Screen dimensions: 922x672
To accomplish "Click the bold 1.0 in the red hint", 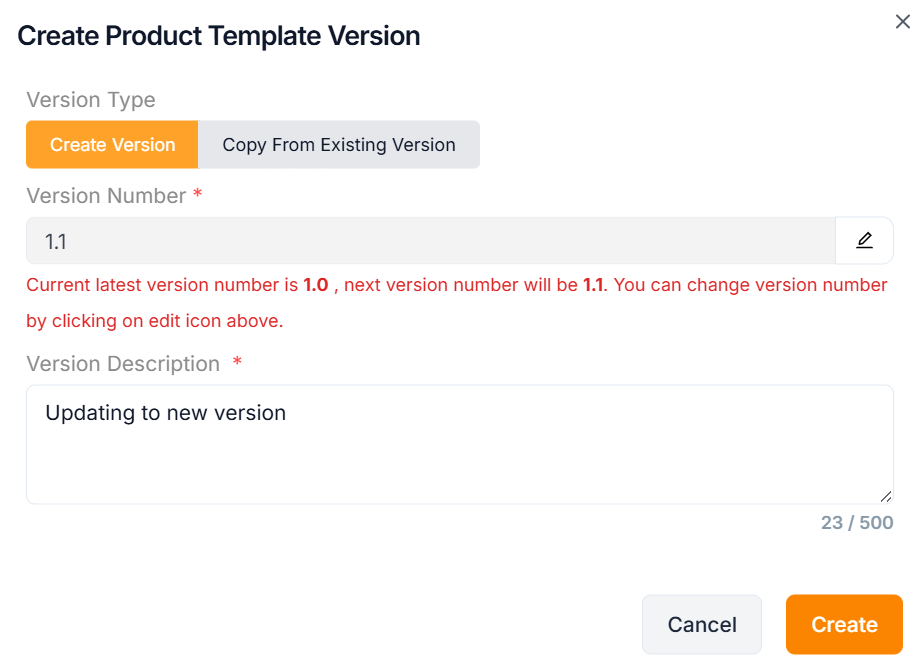I will pyautogui.click(x=316, y=285).
